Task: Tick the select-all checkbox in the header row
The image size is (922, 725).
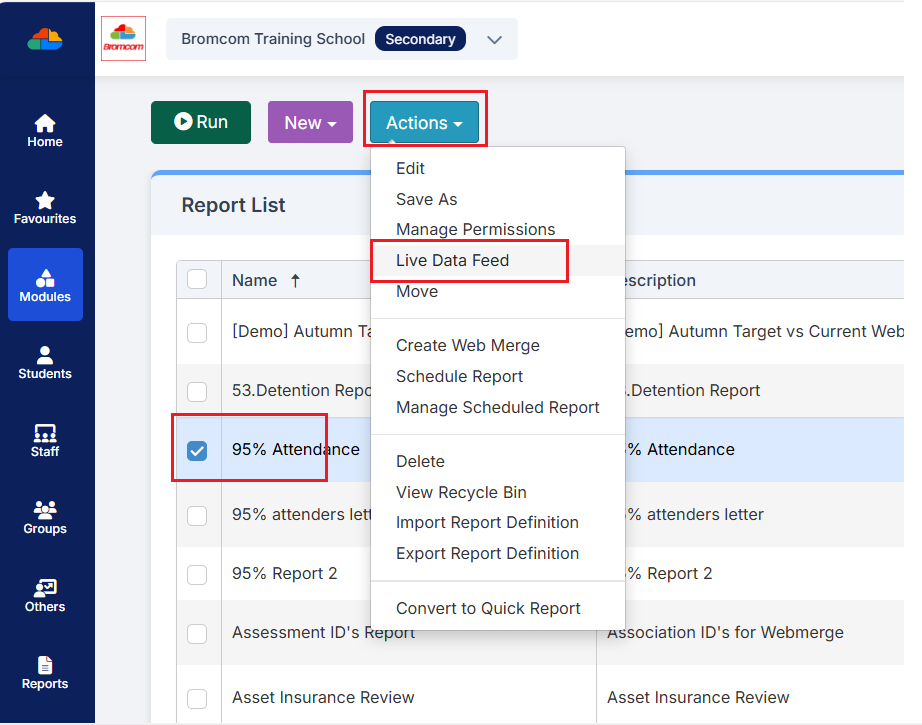Action: (x=197, y=280)
